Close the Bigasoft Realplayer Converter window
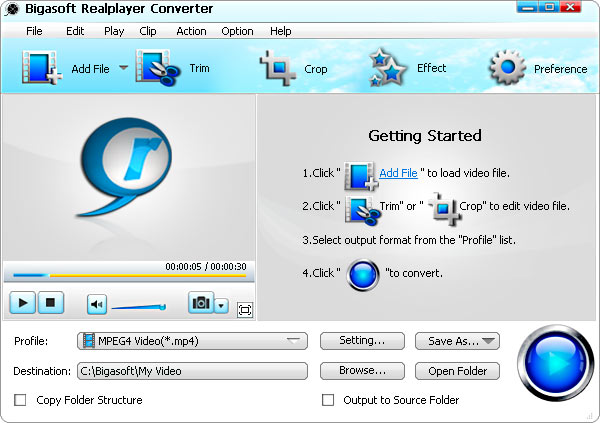 (571, 7)
